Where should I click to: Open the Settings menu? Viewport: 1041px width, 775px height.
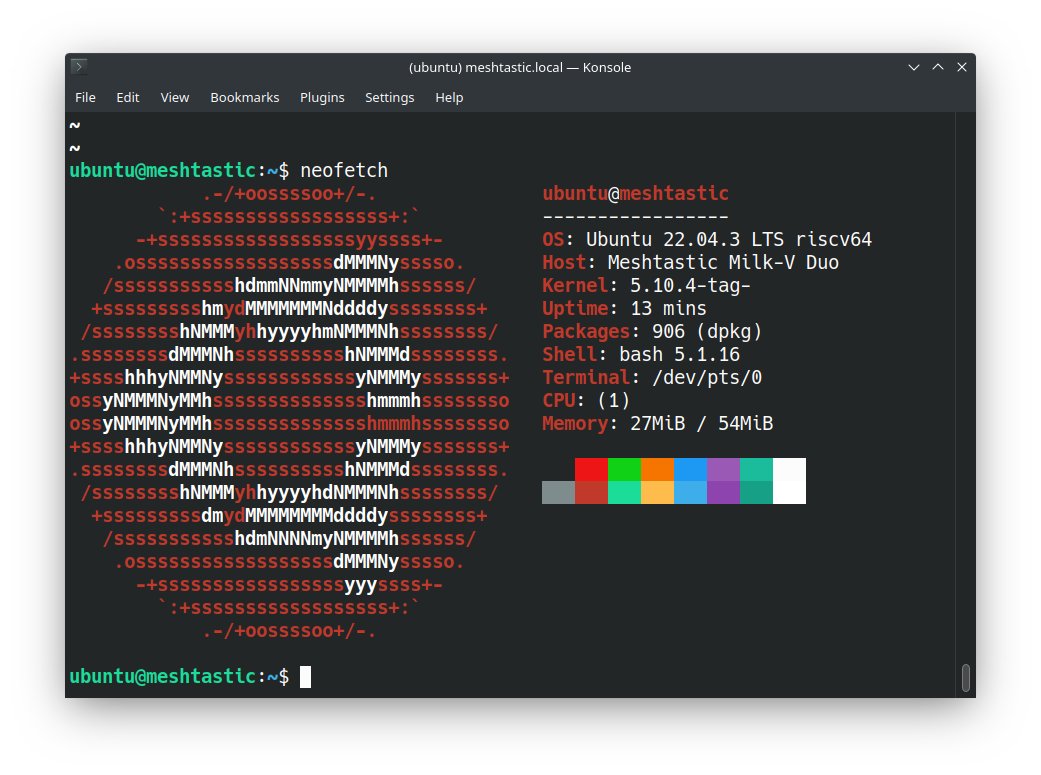click(389, 98)
